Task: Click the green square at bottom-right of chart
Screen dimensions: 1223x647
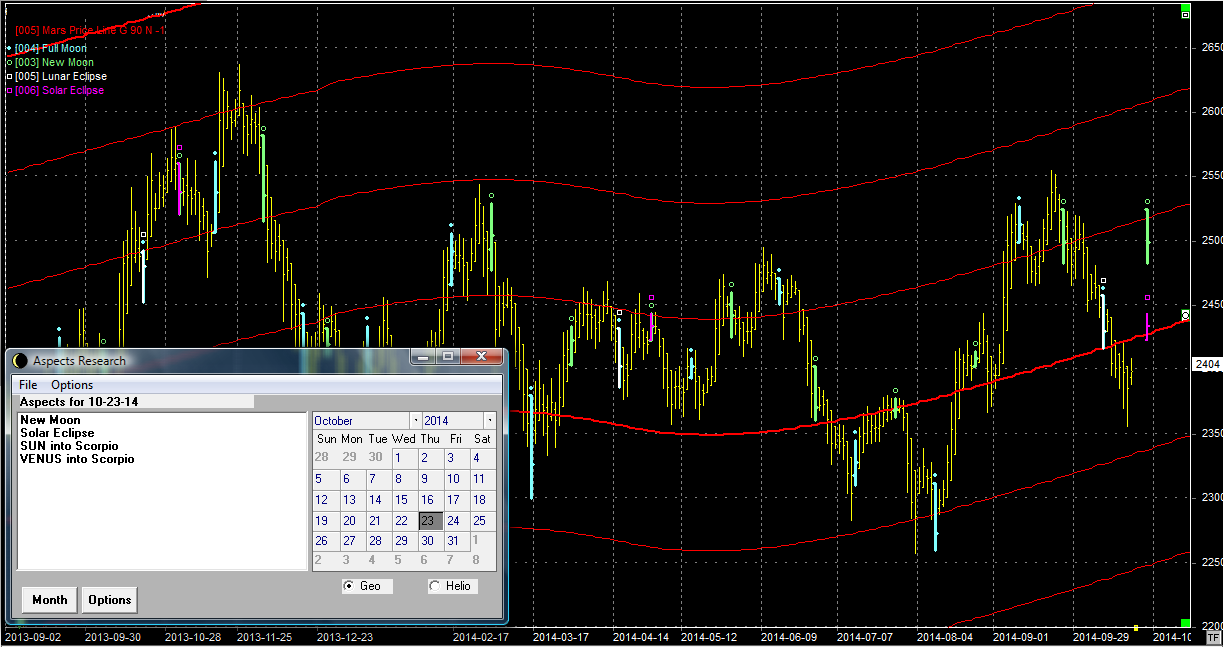Action: pyautogui.click(x=1185, y=623)
